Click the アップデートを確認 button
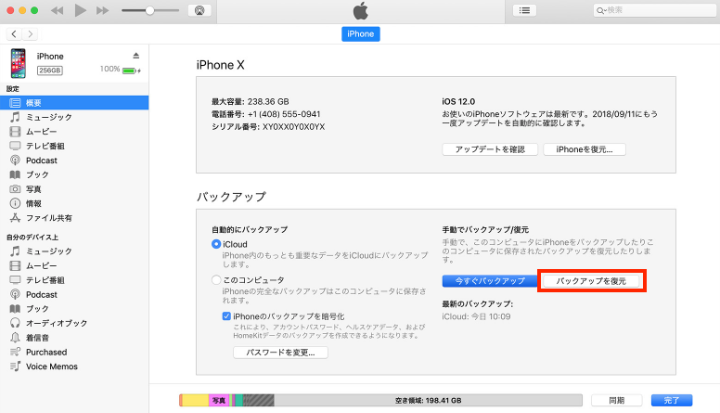720x413 pixels. (490, 149)
